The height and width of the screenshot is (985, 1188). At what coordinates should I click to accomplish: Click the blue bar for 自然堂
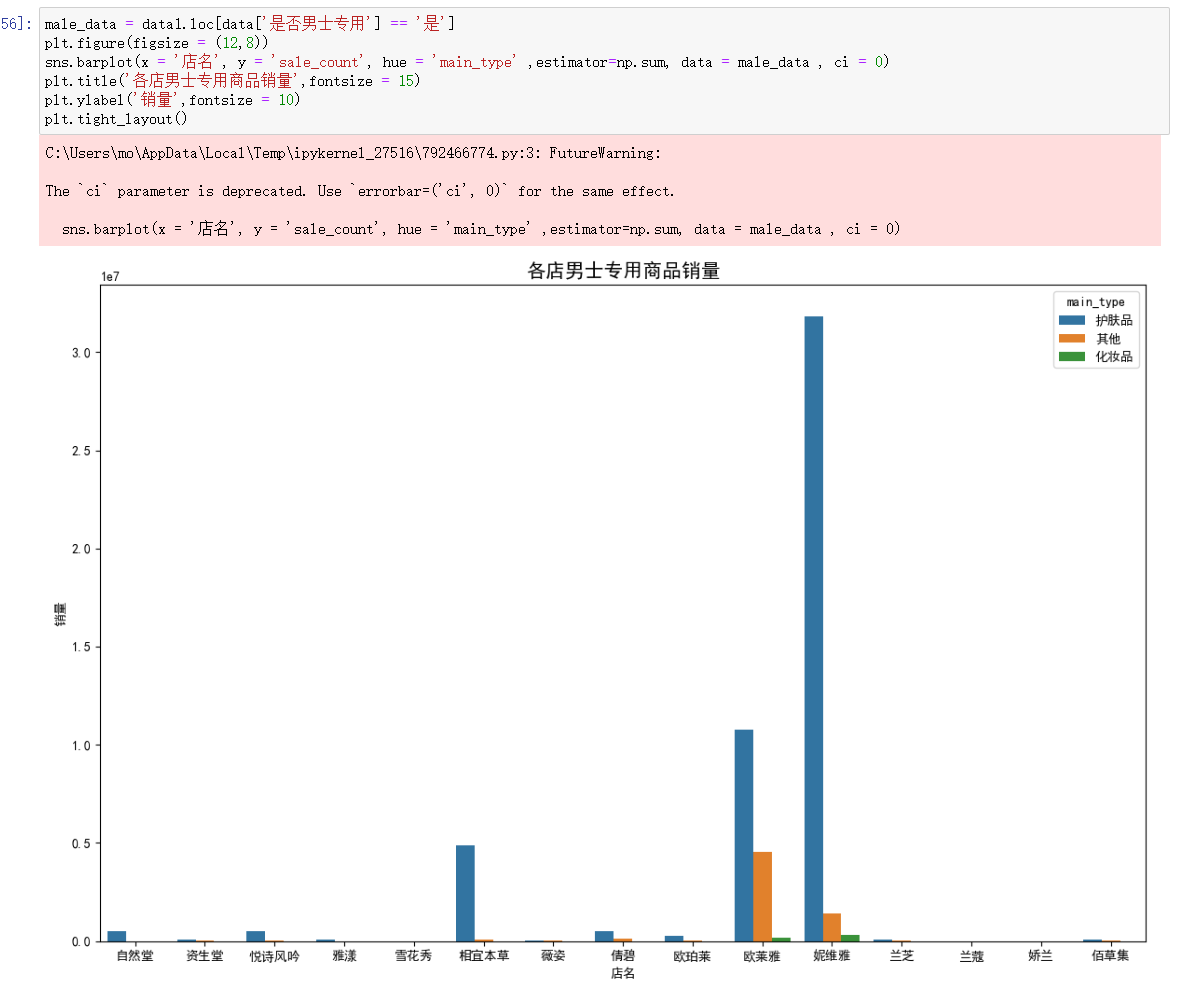(117, 937)
